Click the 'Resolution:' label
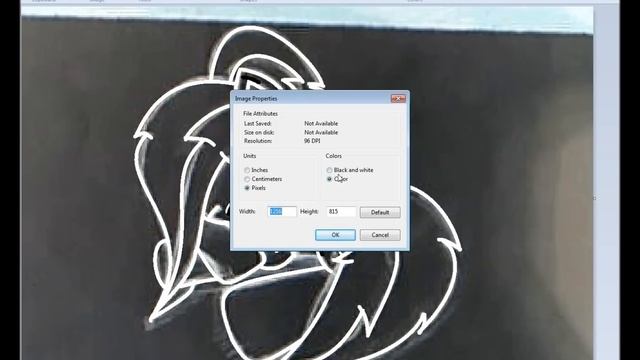The image size is (640, 360). [258, 141]
